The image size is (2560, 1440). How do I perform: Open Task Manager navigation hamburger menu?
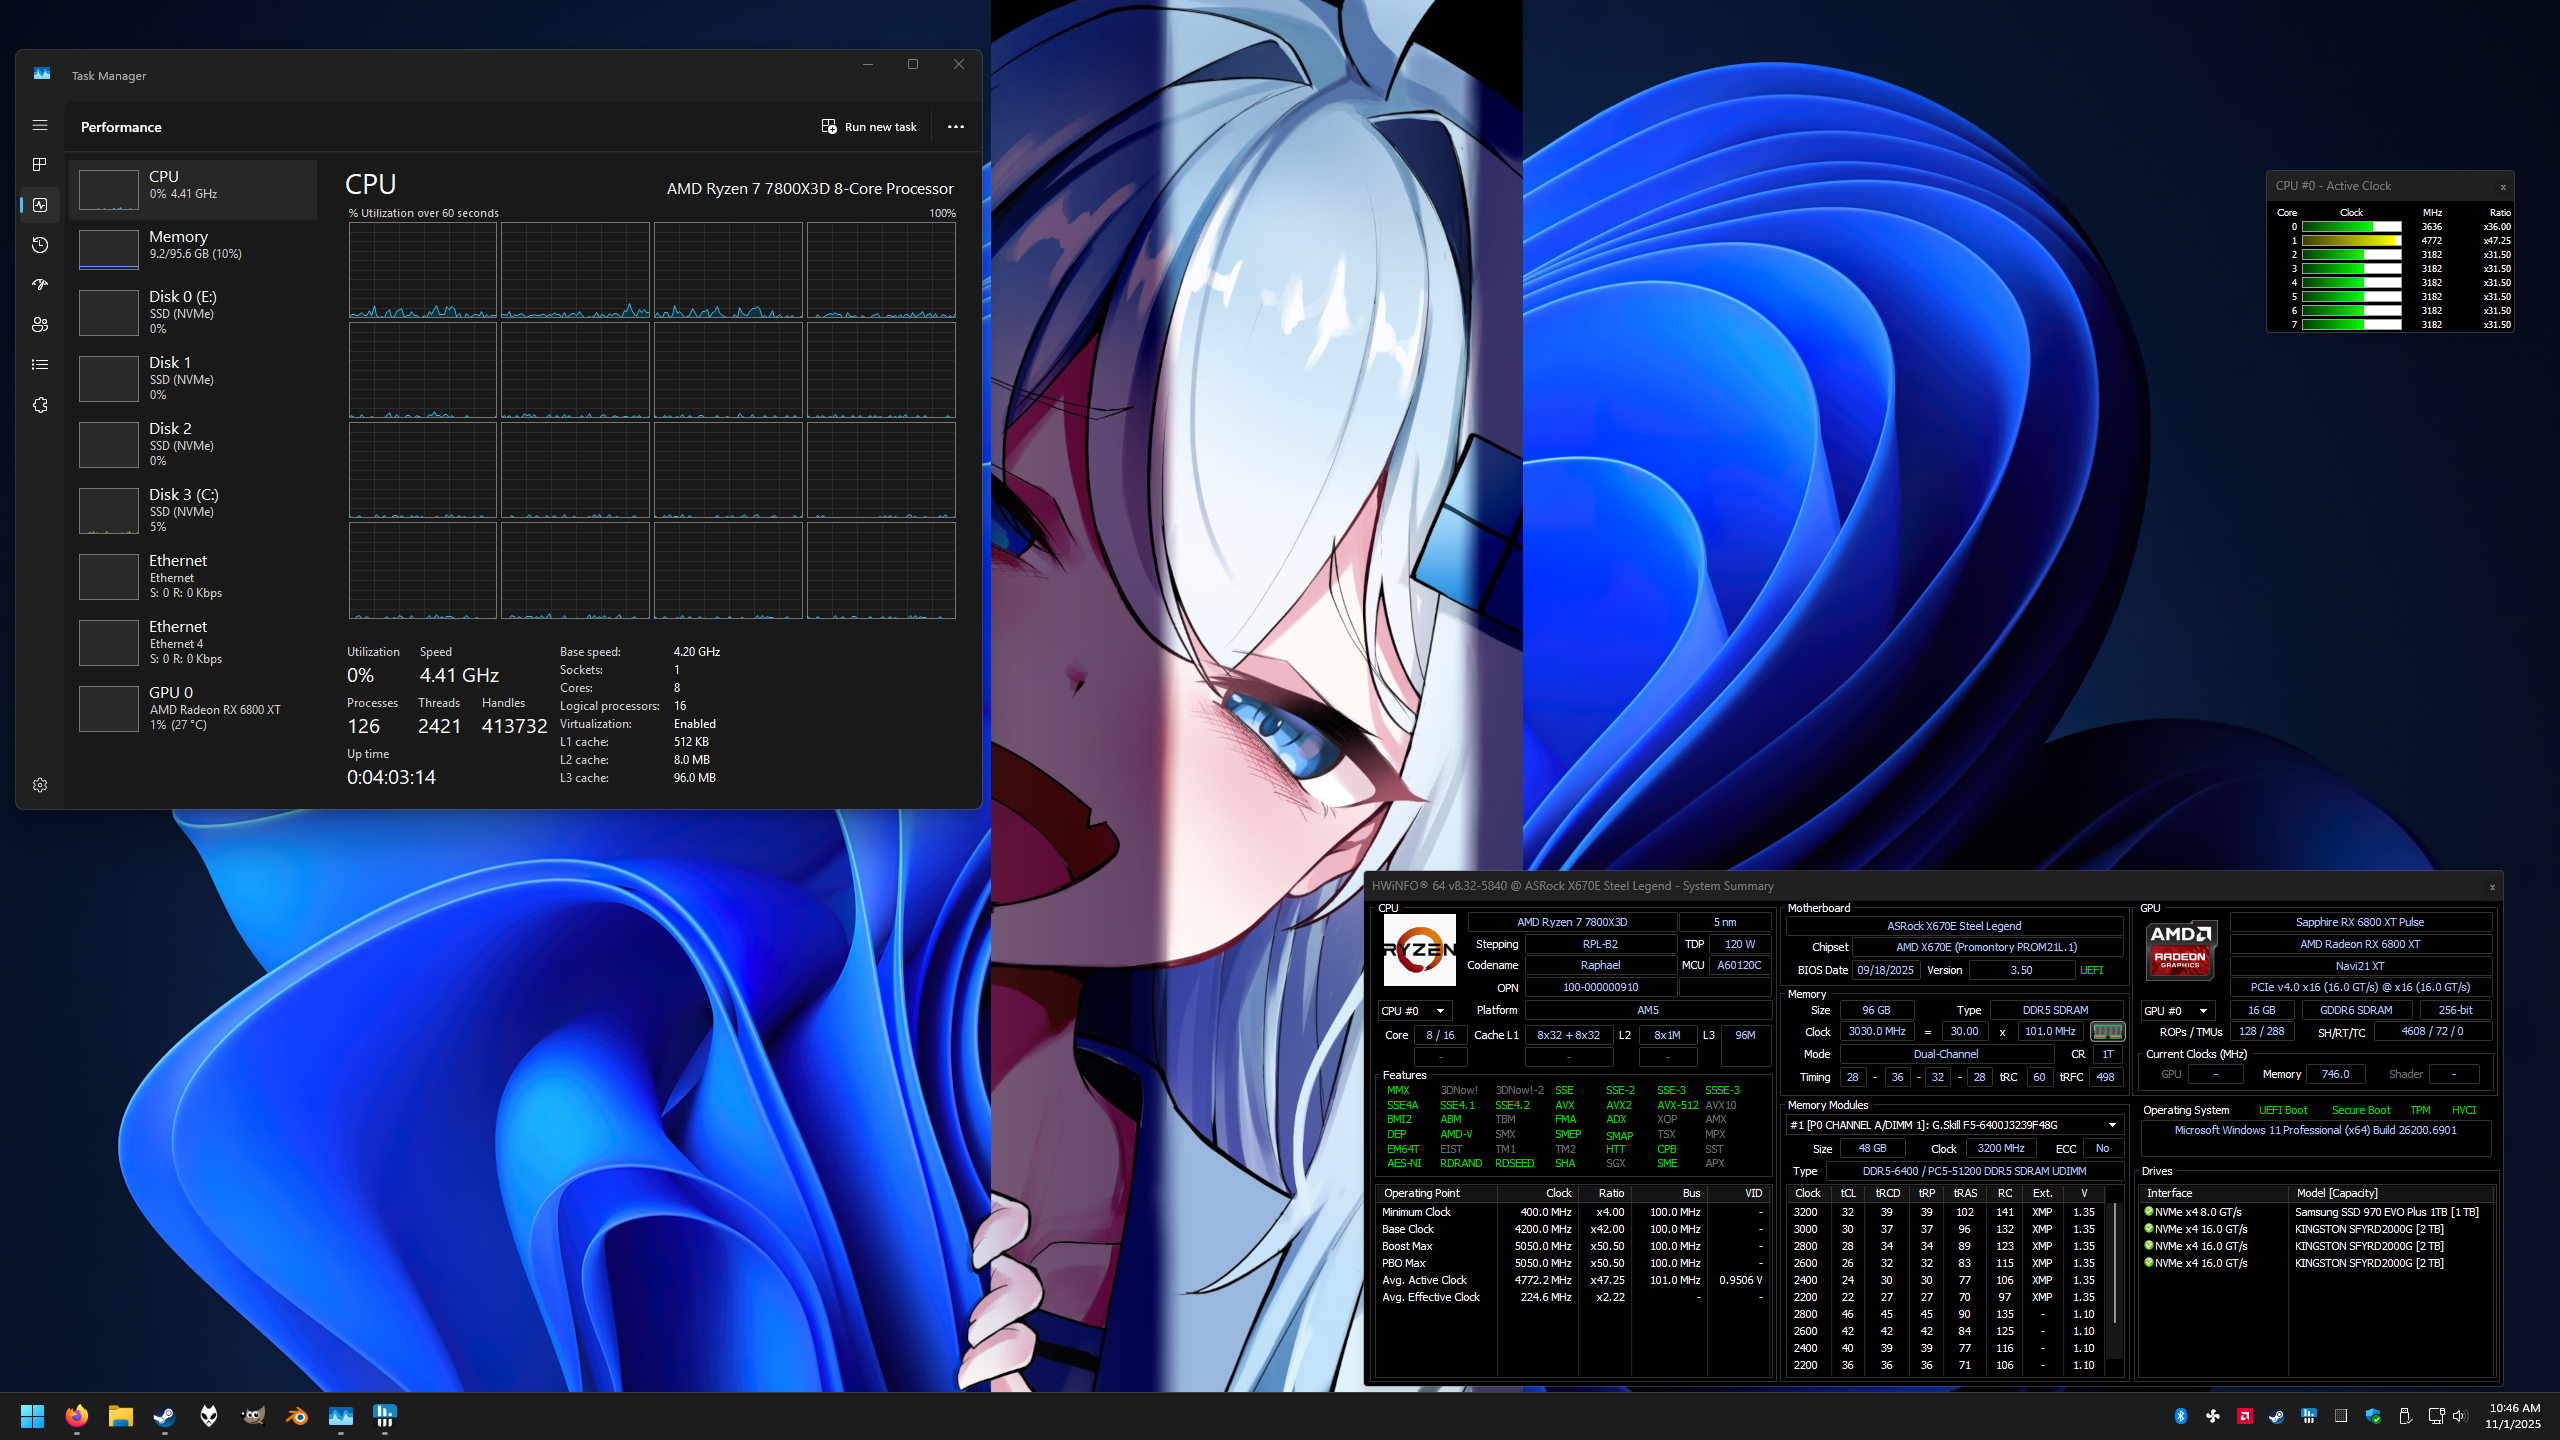[40, 125]
